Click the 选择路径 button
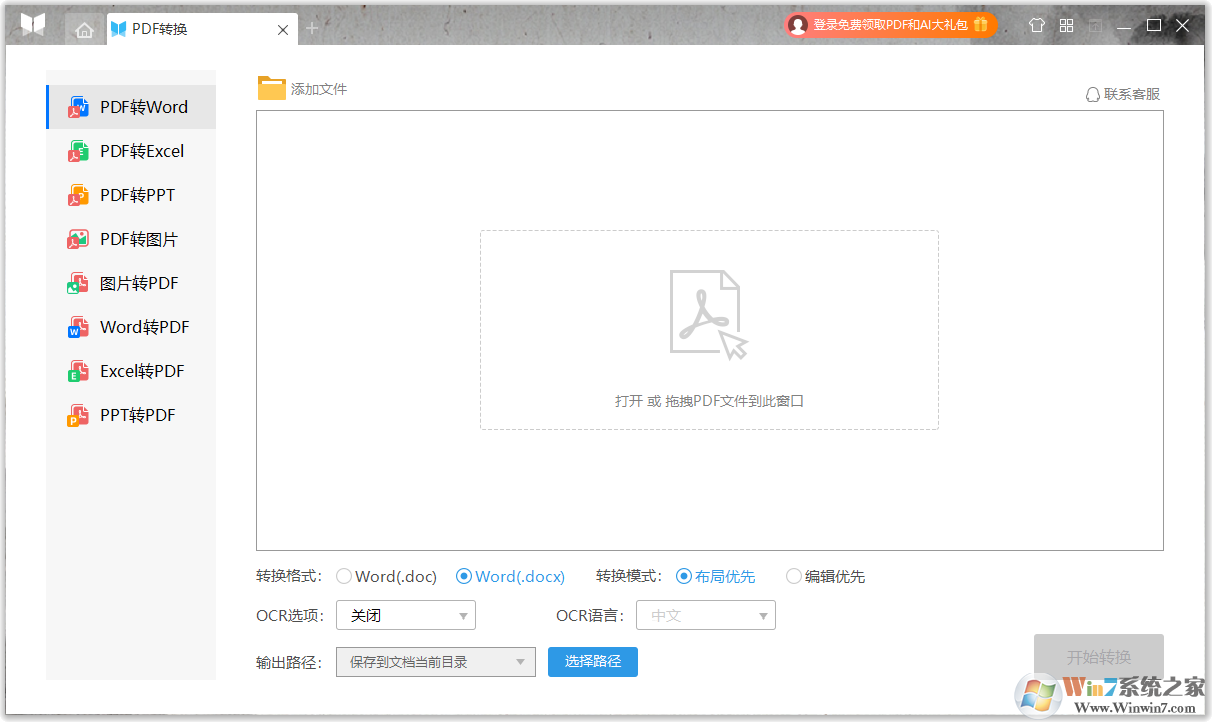Image resolution: width=1212 pixels, height=722 pixels. point(593,661)
